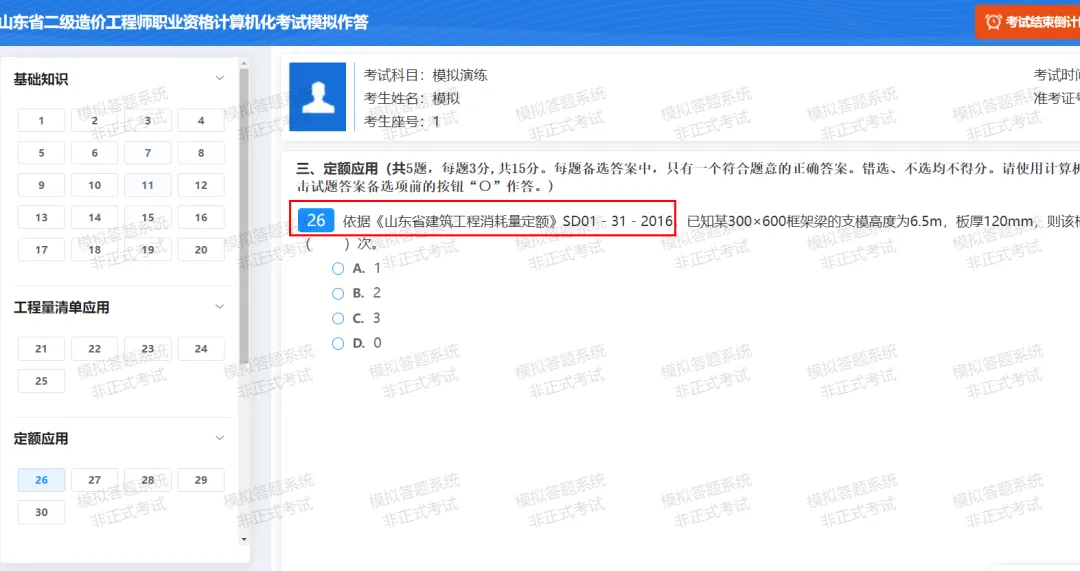Jump to question 16
Image resolution: width=1080 pixels, height=571 pixels.
pyautogui.click(x=201, y=218)
